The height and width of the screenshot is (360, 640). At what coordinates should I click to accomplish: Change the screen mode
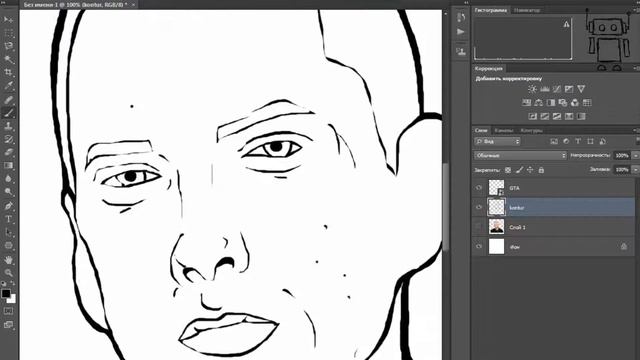click(x=8, y=325)
